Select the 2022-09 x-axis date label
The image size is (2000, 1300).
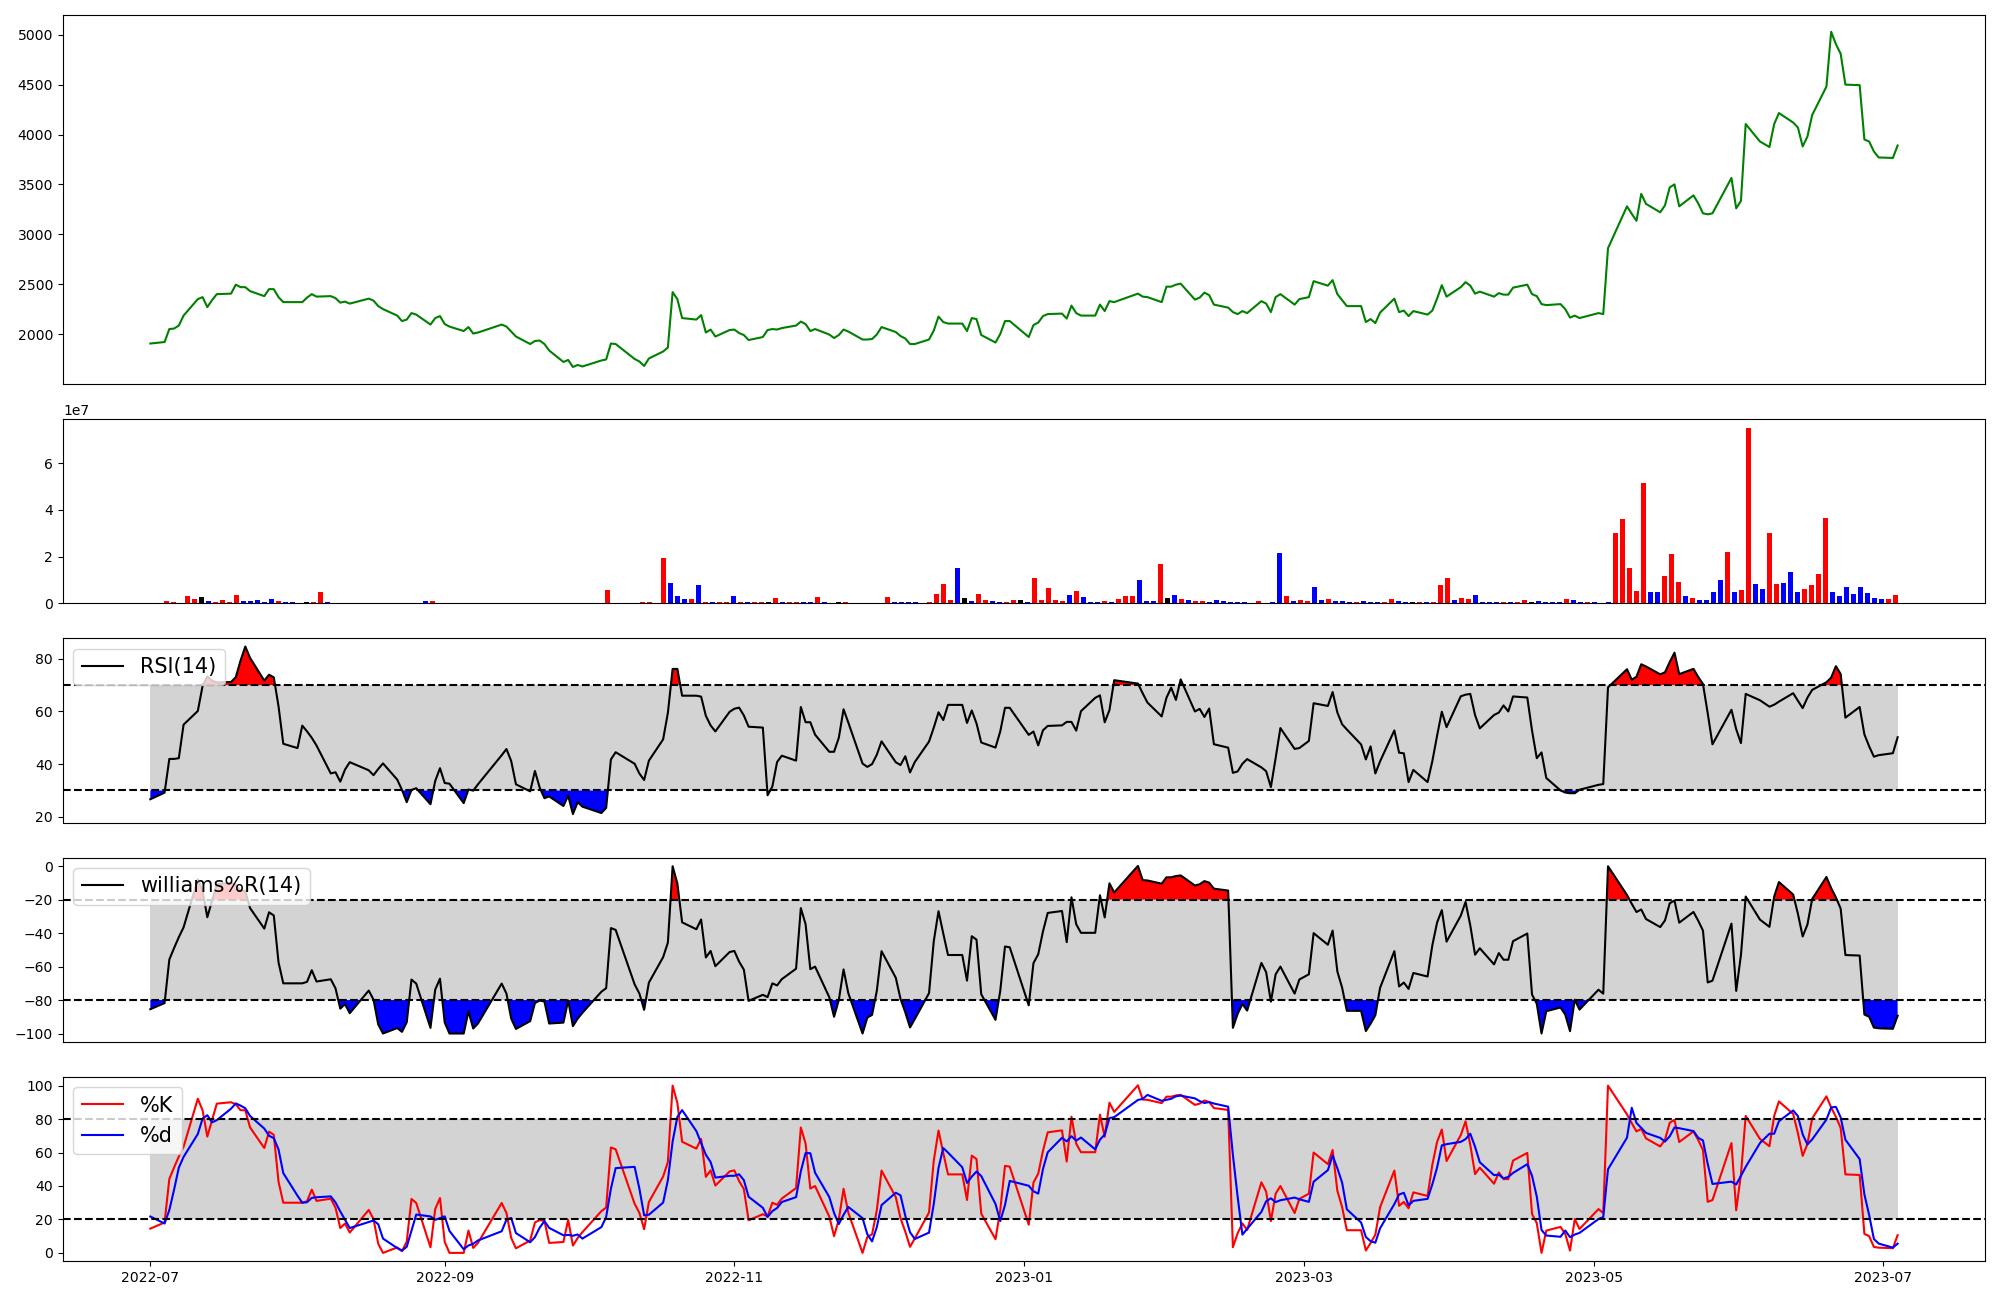click(x=445, y=1277)
